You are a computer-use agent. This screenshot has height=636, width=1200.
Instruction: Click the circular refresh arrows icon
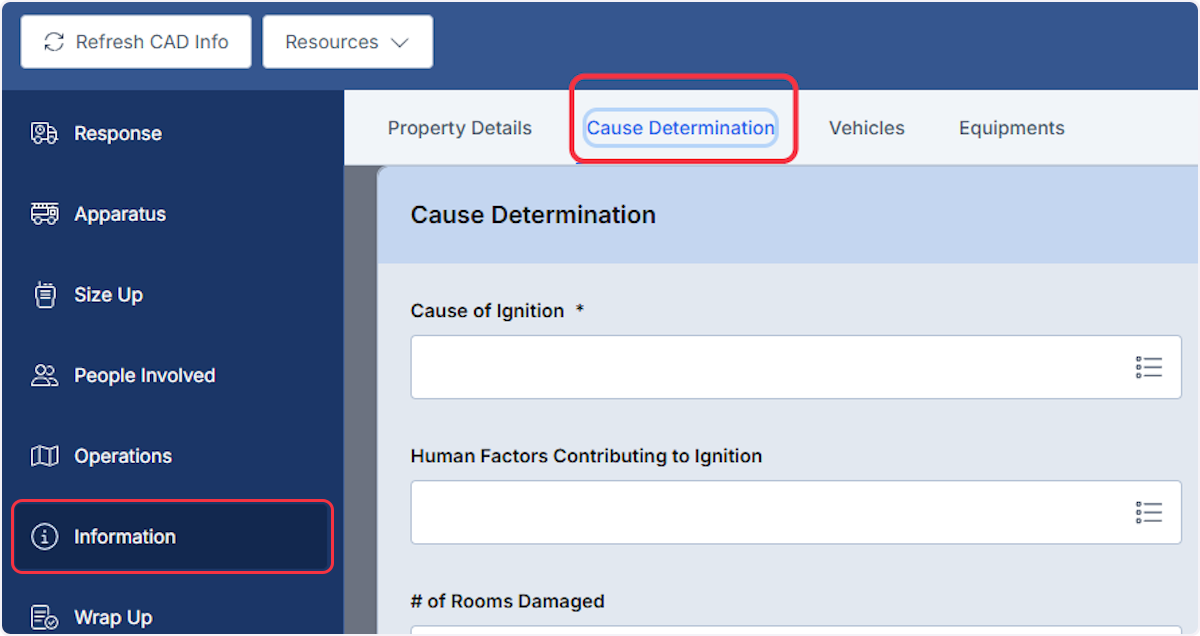pyautogui.click(x=54, y=42)
